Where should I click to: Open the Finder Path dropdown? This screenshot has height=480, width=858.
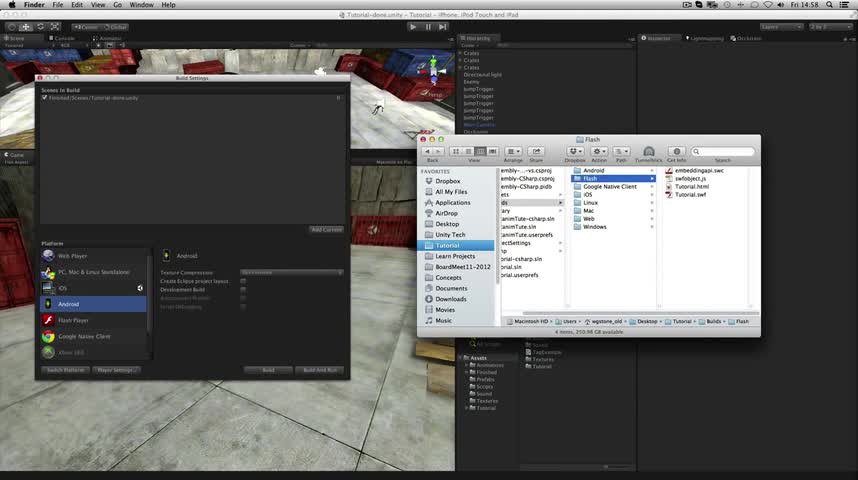pos(621,152)
